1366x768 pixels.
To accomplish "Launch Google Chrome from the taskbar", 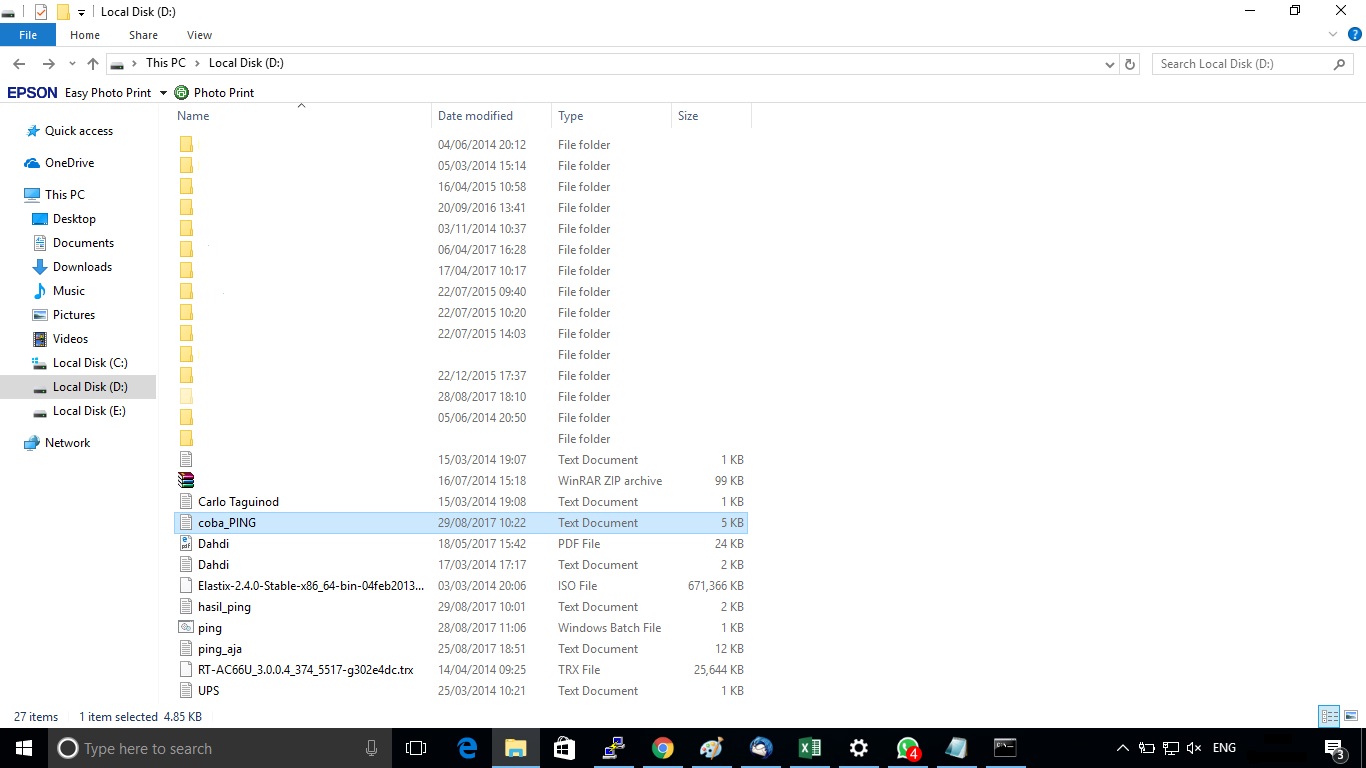I will [662, 748].
